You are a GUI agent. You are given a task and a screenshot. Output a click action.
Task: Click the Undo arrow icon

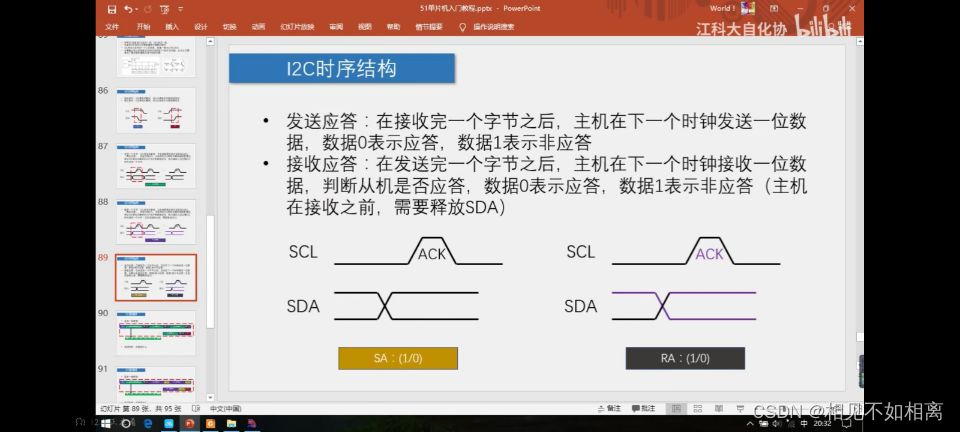point(127,9)
